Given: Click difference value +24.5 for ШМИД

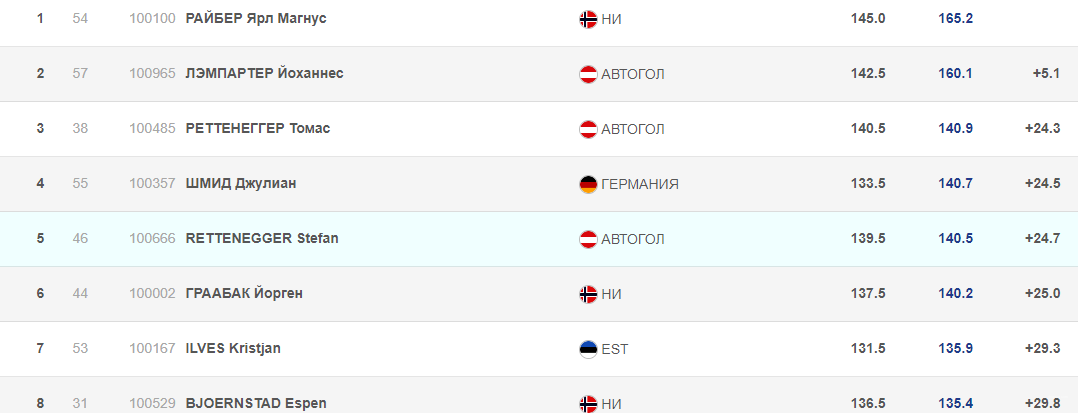Looking at the screenshot, I should [1042, 183].
